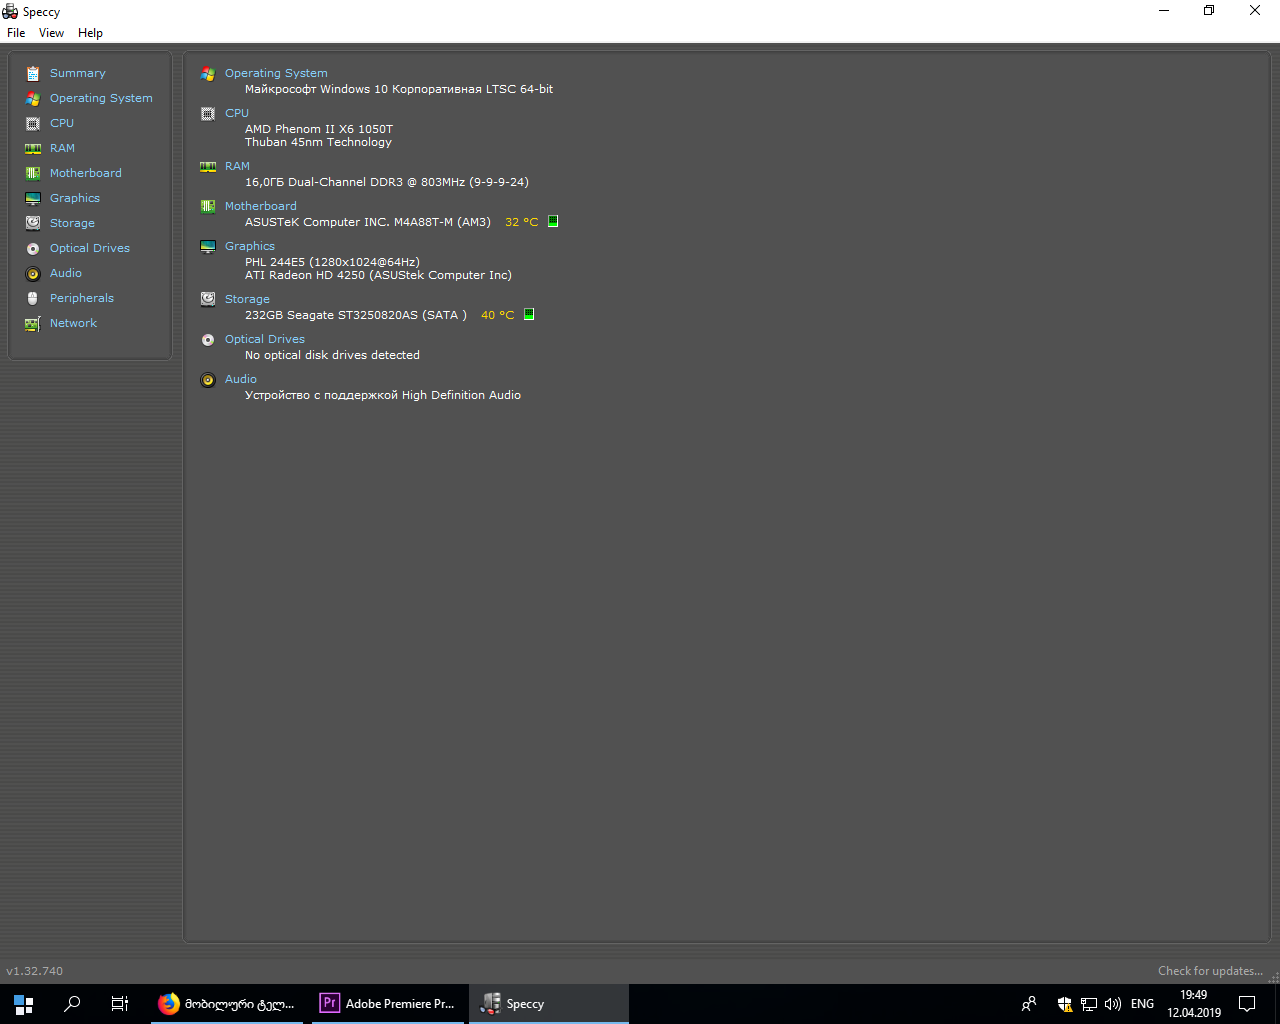This screenshot has height=1024, width=1280.
Task: Click the Summary icon in the sidebar
Action: (33, 73)
